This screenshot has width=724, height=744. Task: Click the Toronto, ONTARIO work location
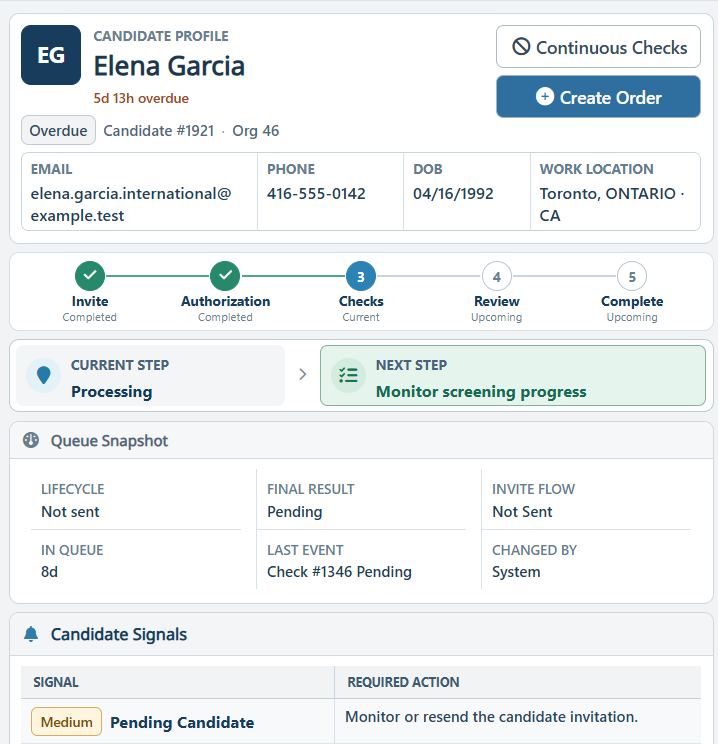pos(612,205)
